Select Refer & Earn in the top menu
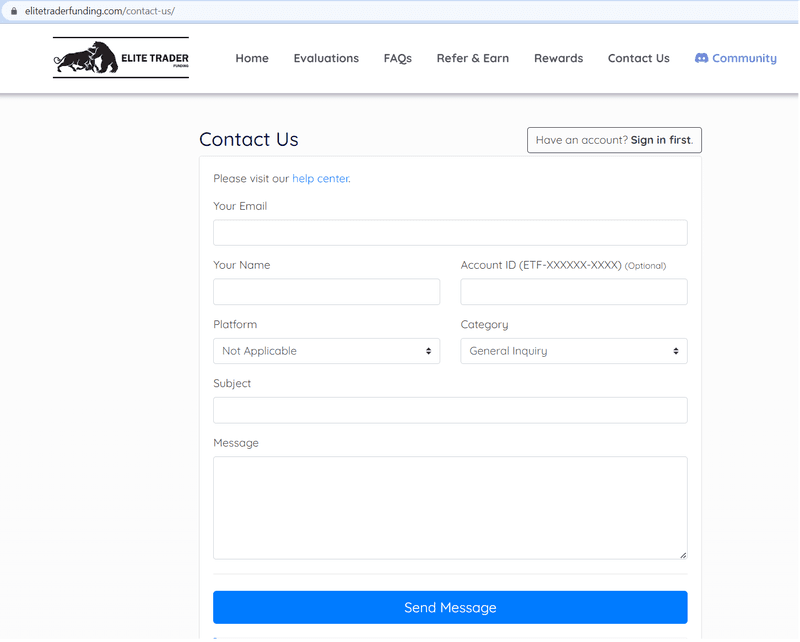Viewport: 800px width, 642px height. click(473, 58)
